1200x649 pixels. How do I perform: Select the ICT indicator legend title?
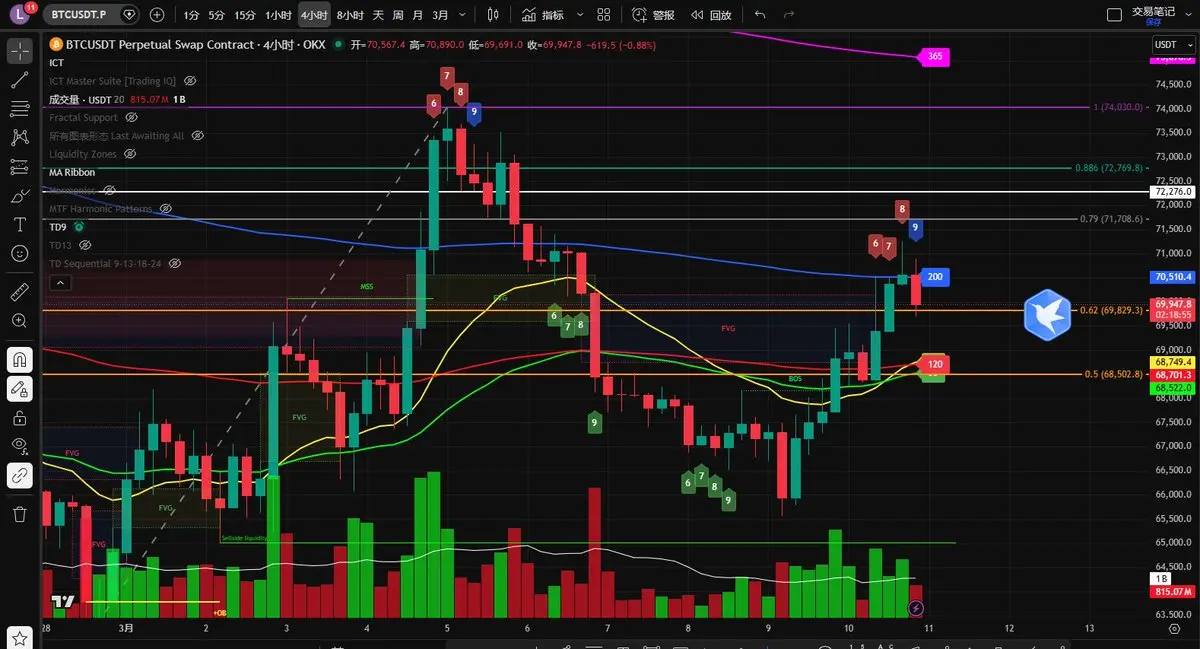(x=56, y=62)
